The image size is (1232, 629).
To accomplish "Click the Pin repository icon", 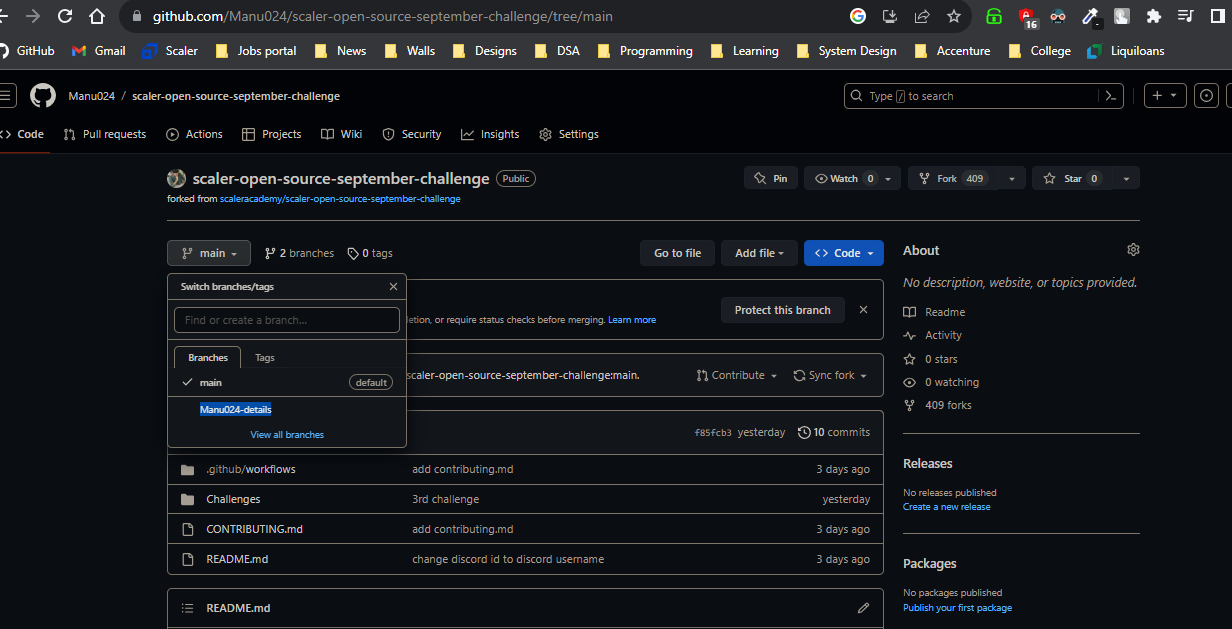I will coord(771,177).
